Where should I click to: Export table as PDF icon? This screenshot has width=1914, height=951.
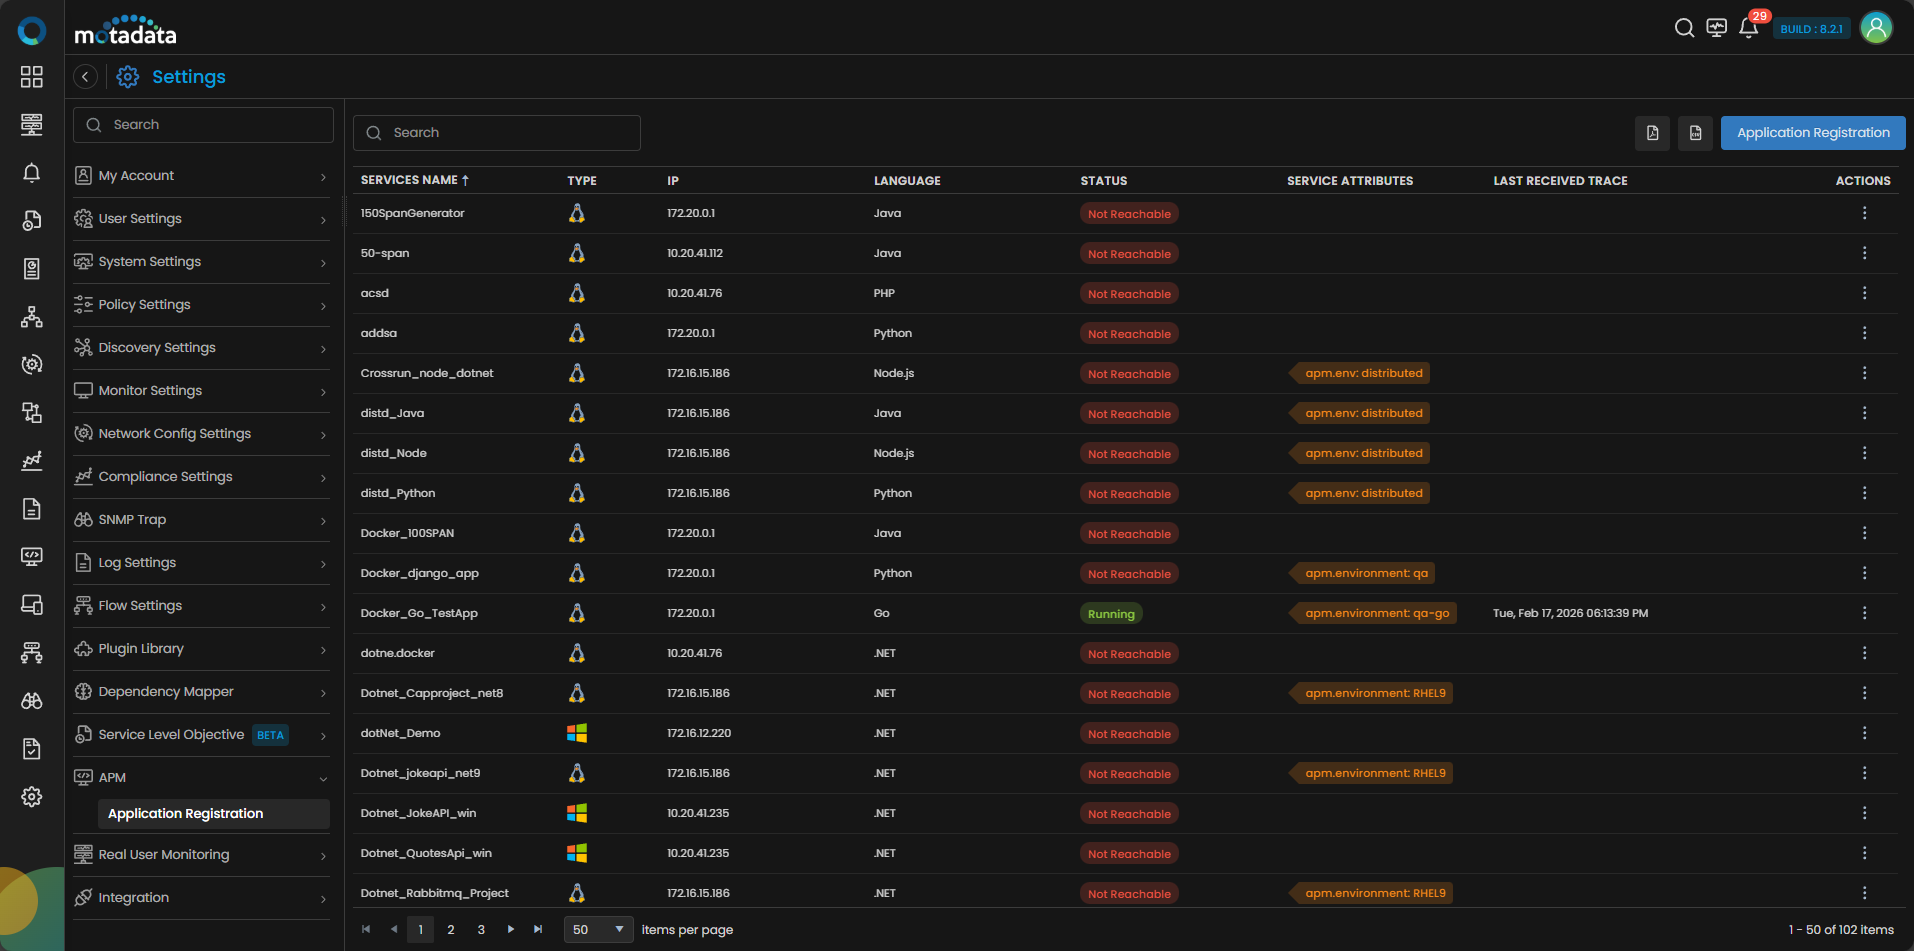coord(1652,133)
